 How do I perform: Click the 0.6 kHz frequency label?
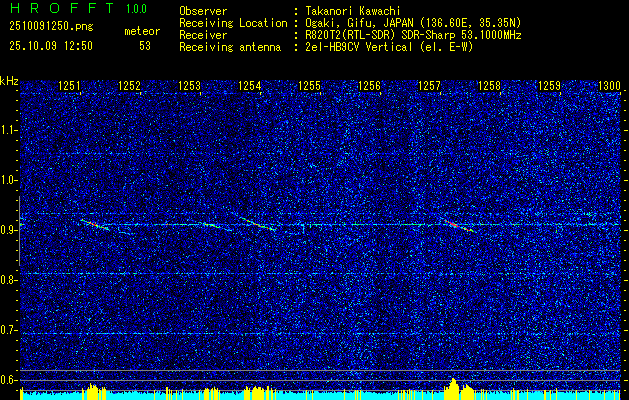coord(8,380)
